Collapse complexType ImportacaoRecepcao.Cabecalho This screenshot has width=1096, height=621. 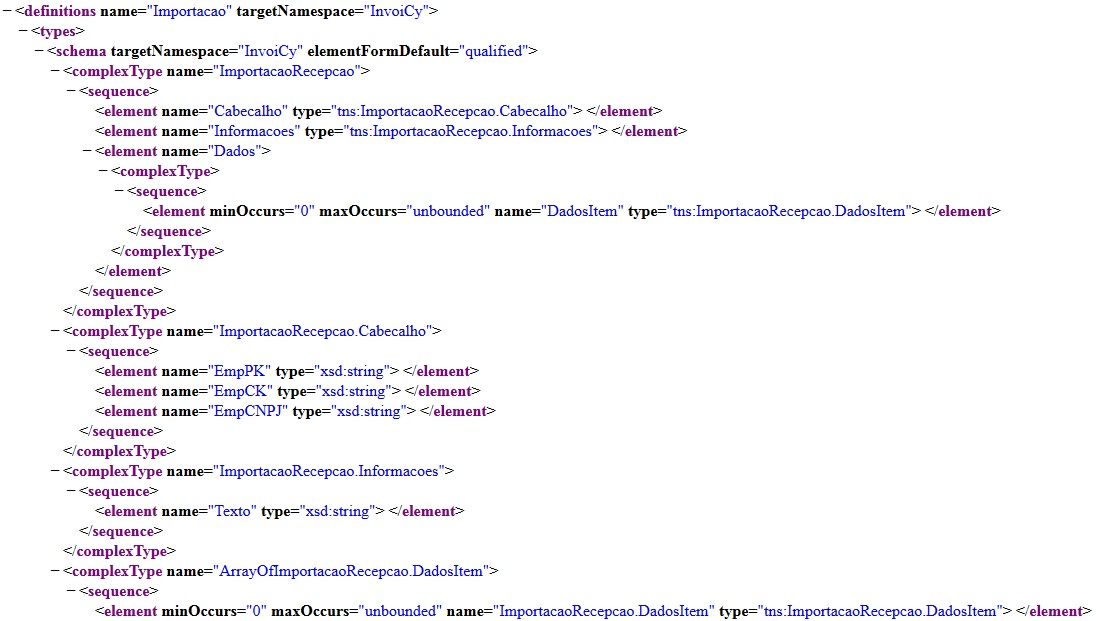pos(55,331)
